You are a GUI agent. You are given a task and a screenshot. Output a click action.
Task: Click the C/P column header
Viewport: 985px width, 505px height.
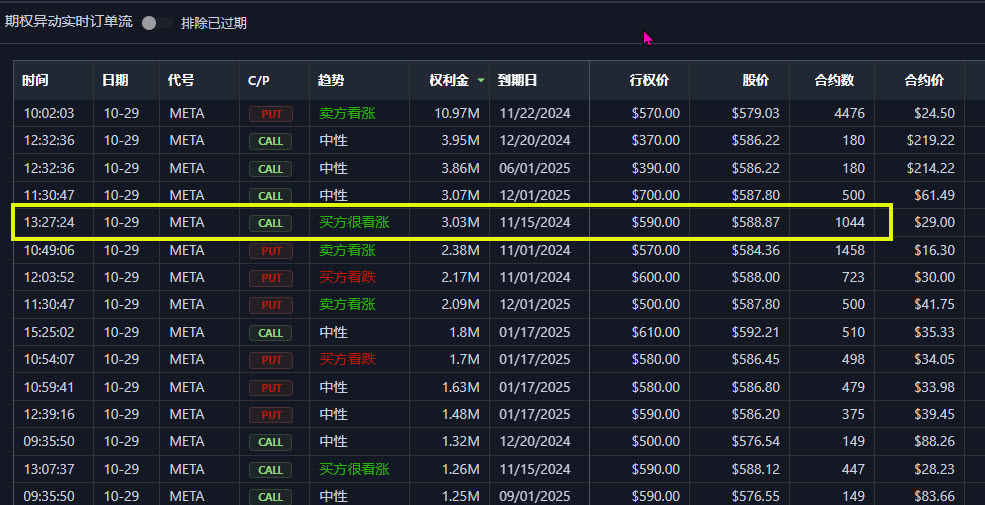[259, 80]
